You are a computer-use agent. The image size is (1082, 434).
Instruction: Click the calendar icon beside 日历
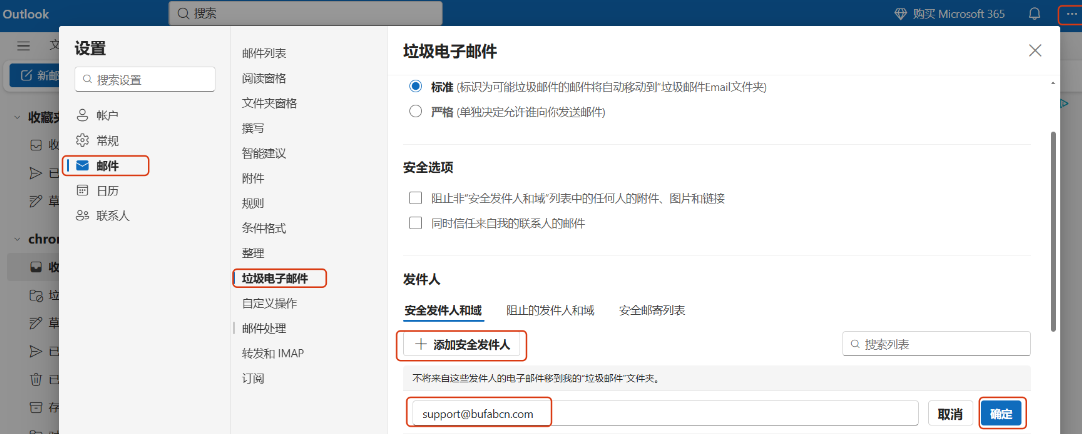tap(83, 190)
